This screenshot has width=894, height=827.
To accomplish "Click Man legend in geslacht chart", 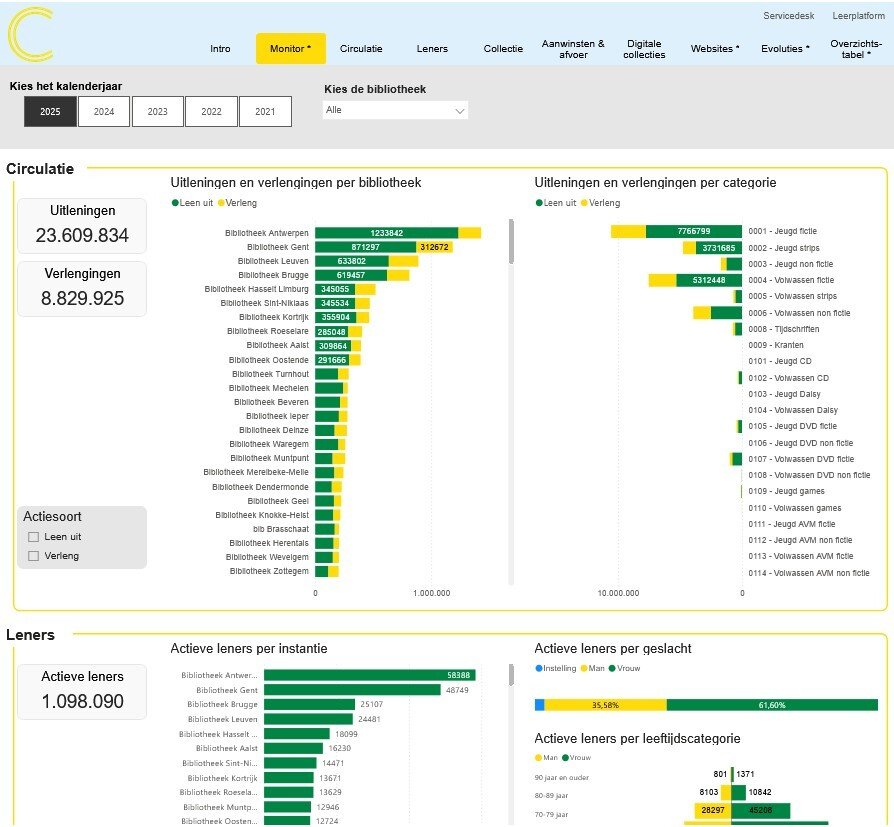I will point(592,668).
